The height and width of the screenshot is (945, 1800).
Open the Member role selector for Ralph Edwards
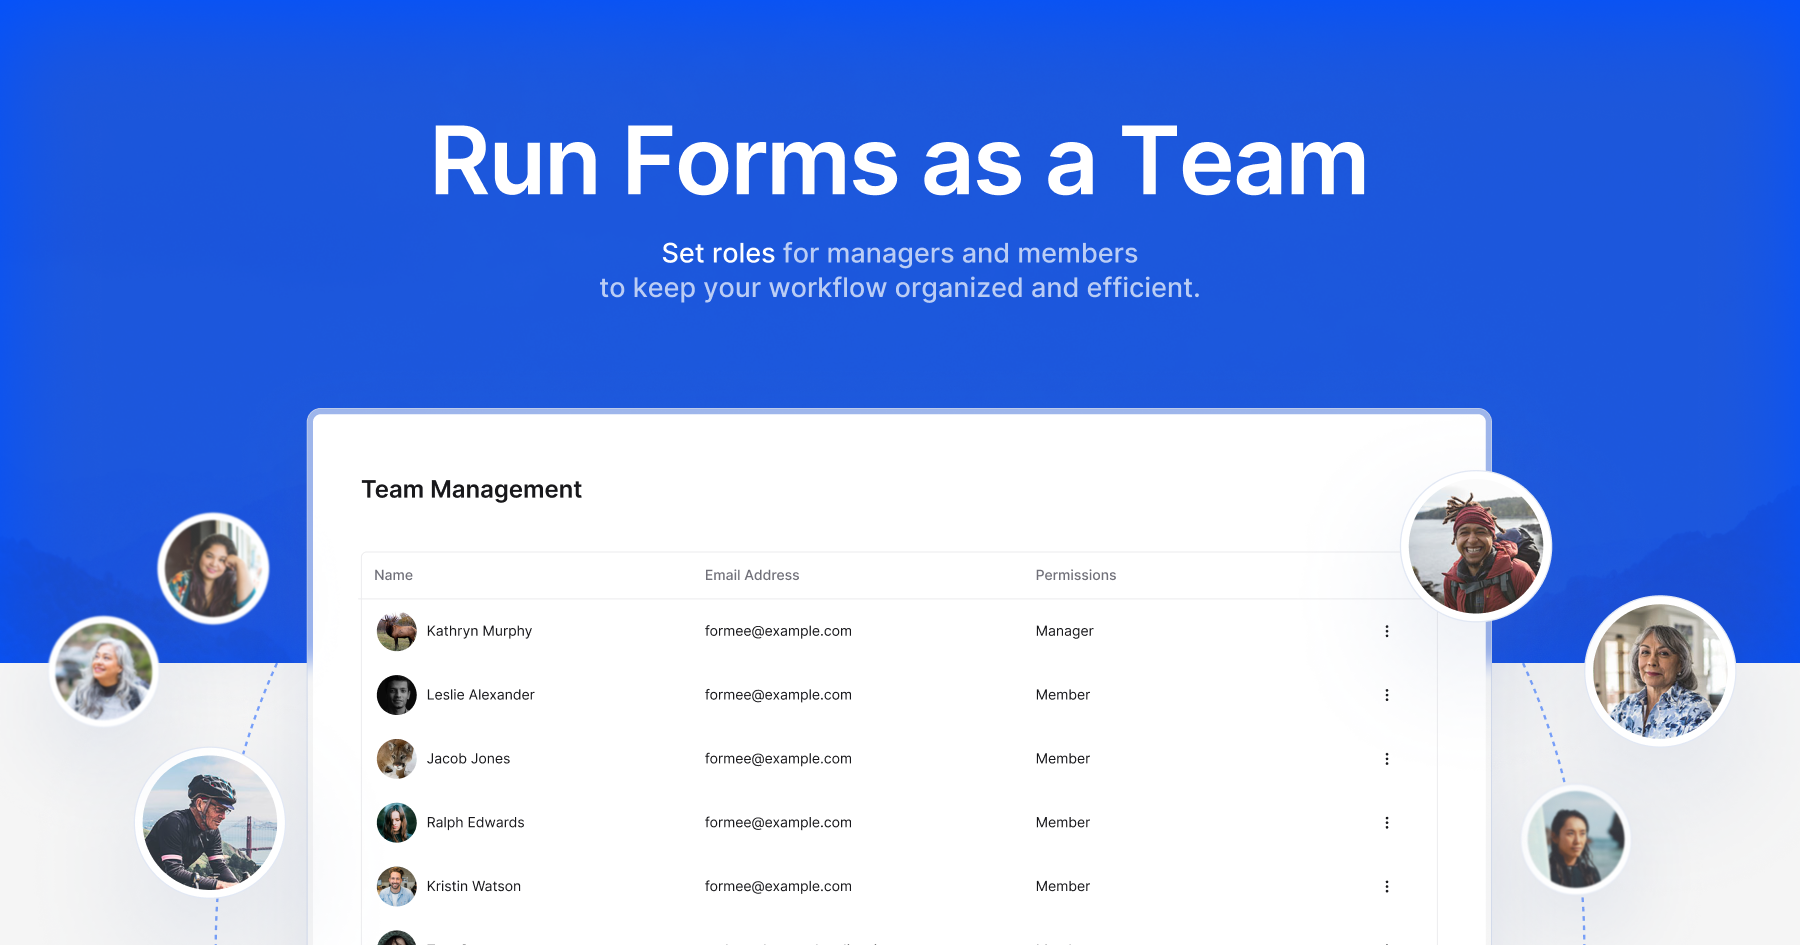point(1062,822)
